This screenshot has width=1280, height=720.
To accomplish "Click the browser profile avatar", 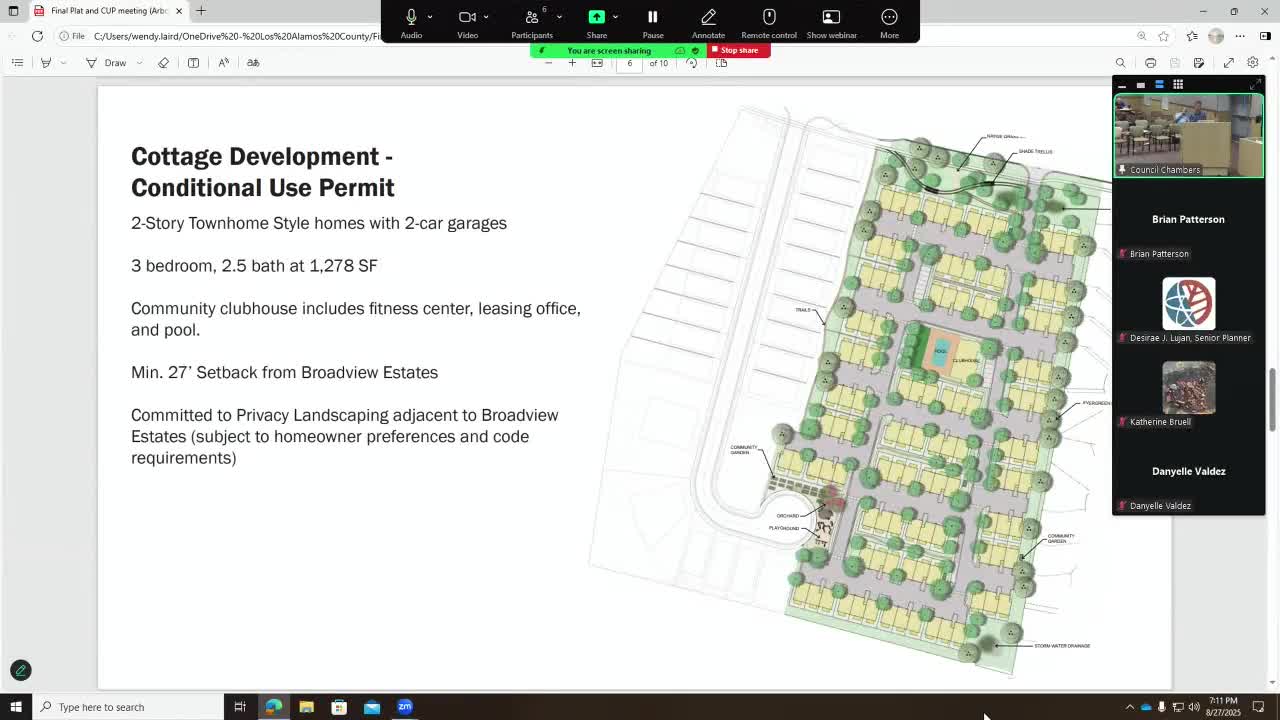I will [x=1216, y=36].
